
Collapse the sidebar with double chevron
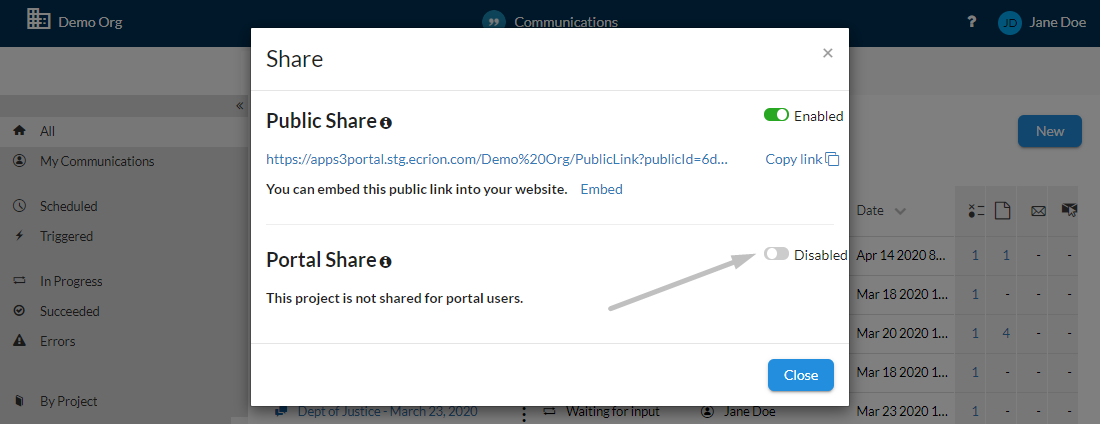(x=239, y=106)
